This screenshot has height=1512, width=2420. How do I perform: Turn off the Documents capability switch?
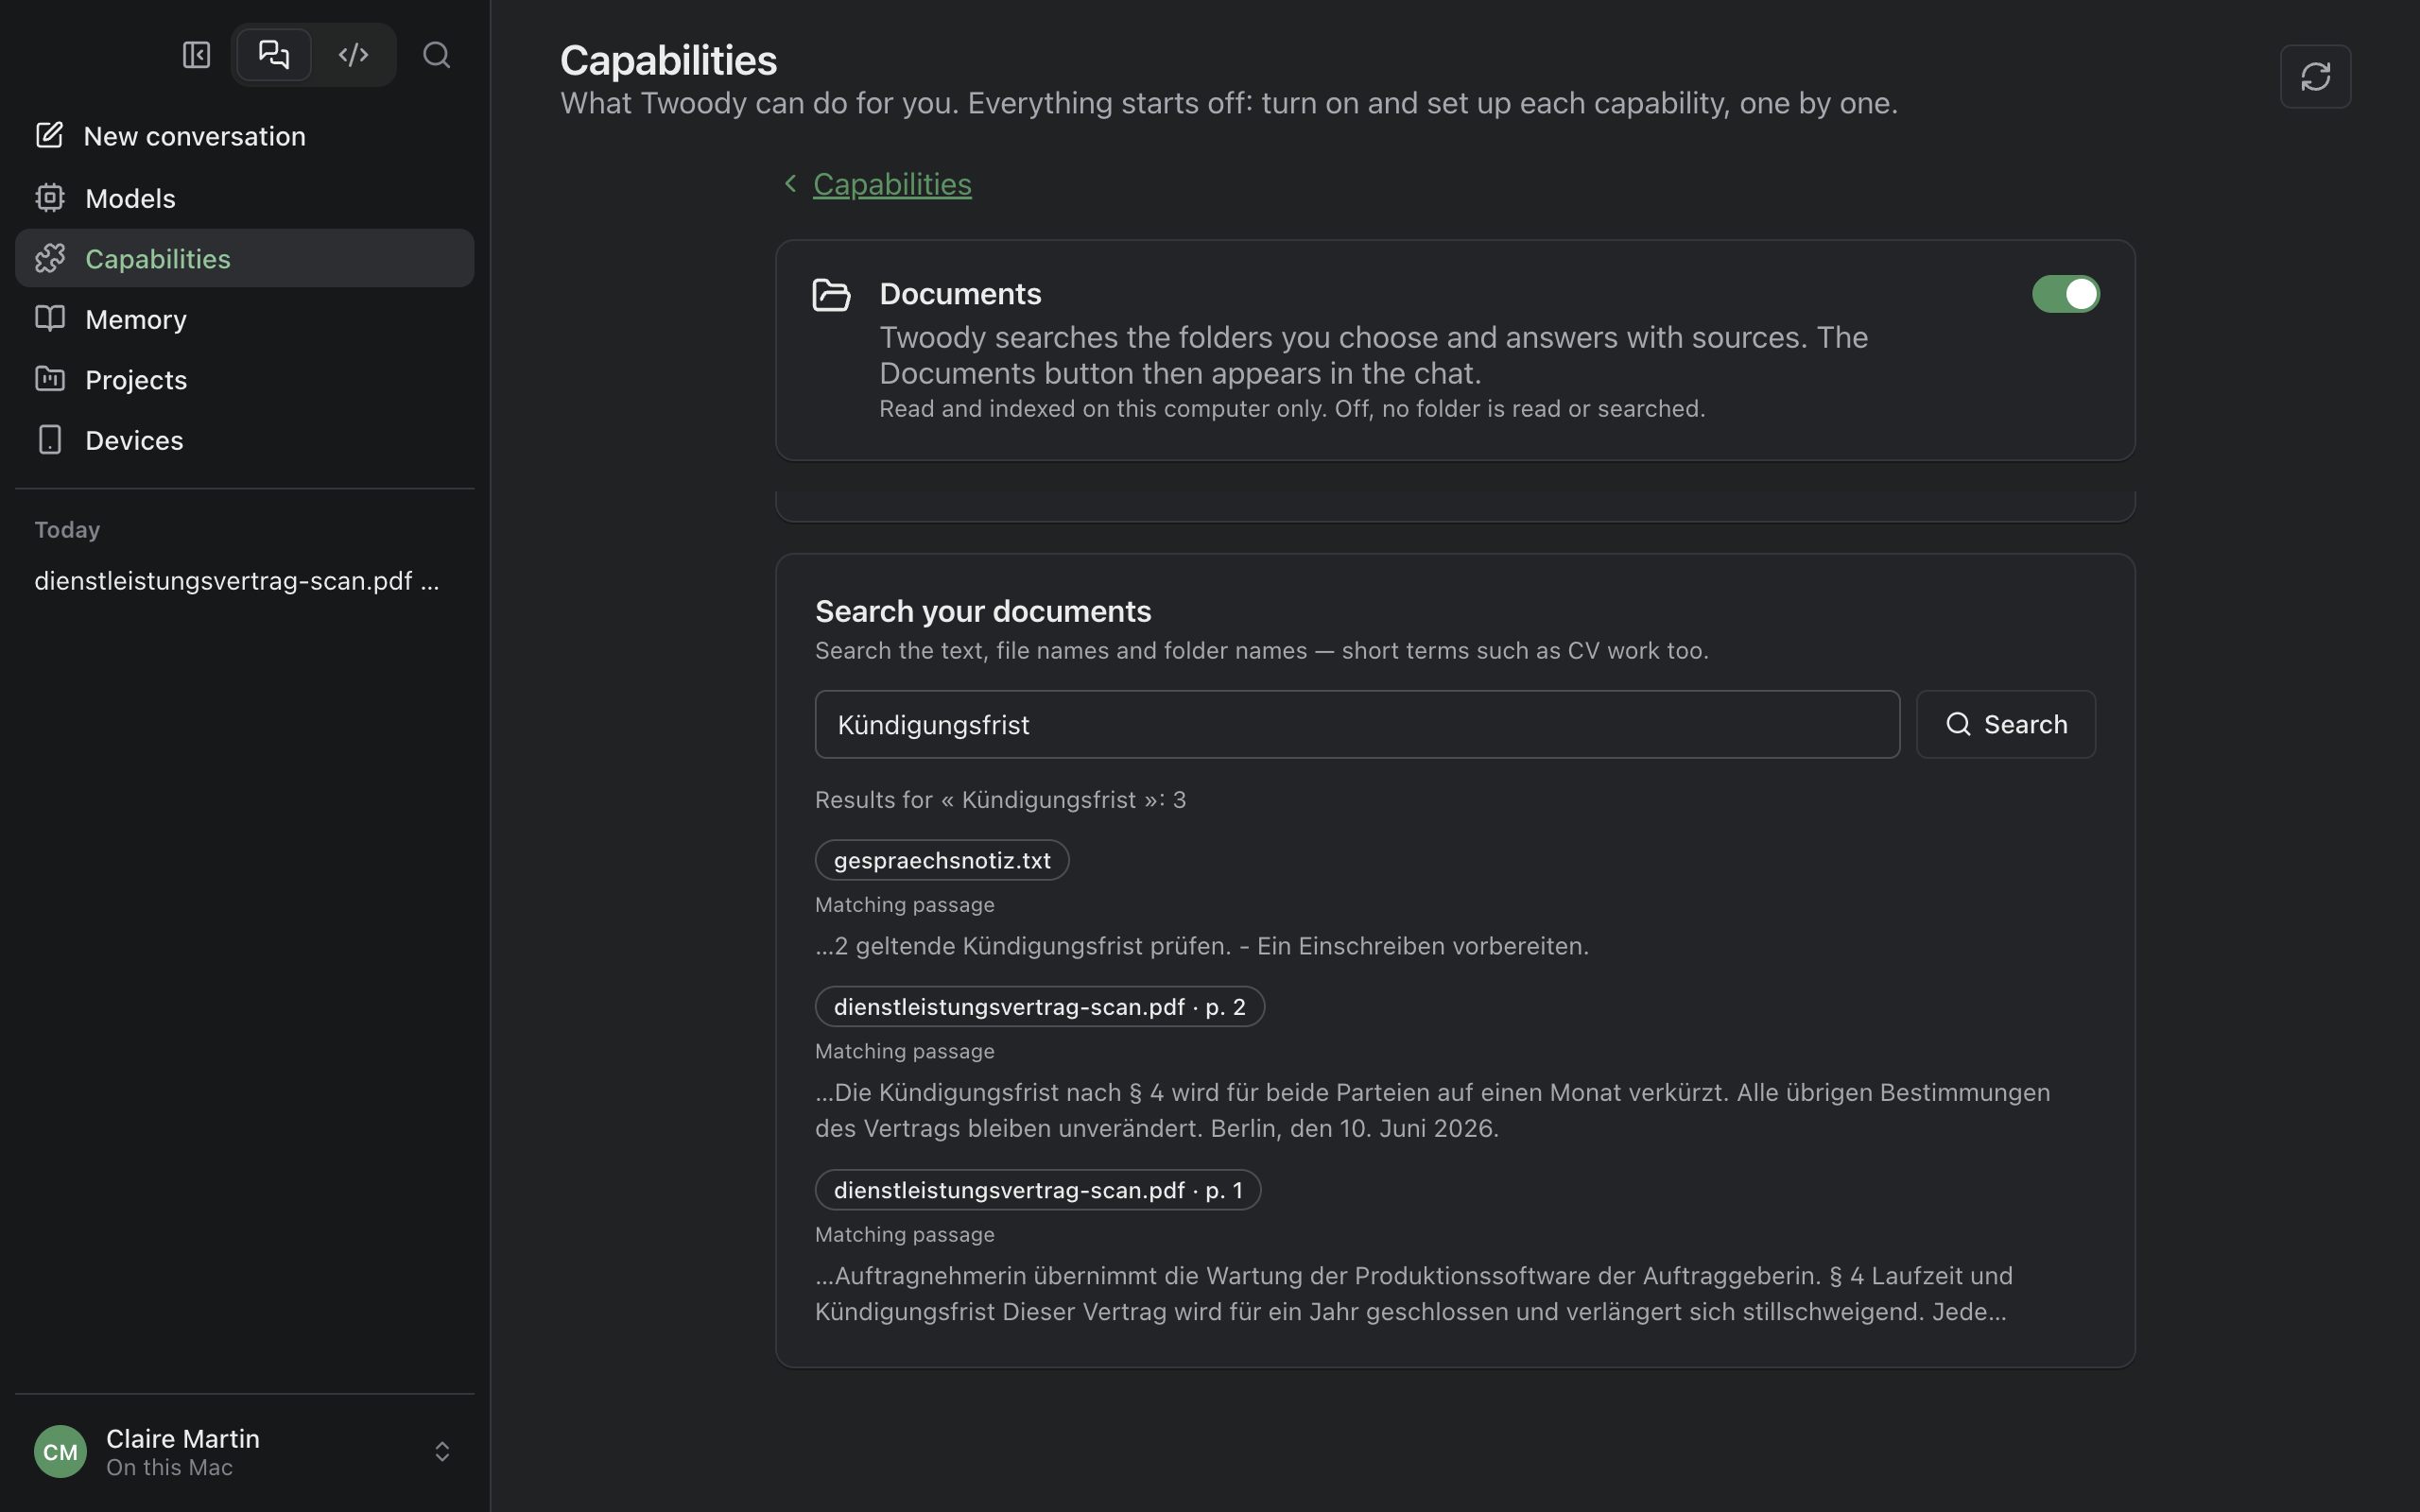pyautogui.click(x=2065, y=294)
